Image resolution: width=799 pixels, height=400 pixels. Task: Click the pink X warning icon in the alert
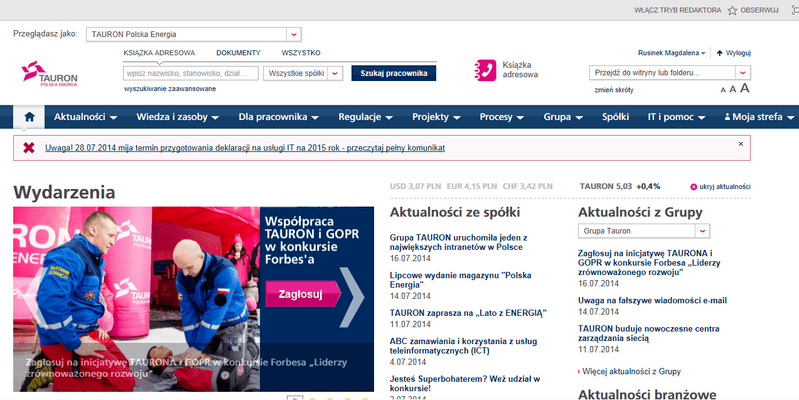[29, 148]
